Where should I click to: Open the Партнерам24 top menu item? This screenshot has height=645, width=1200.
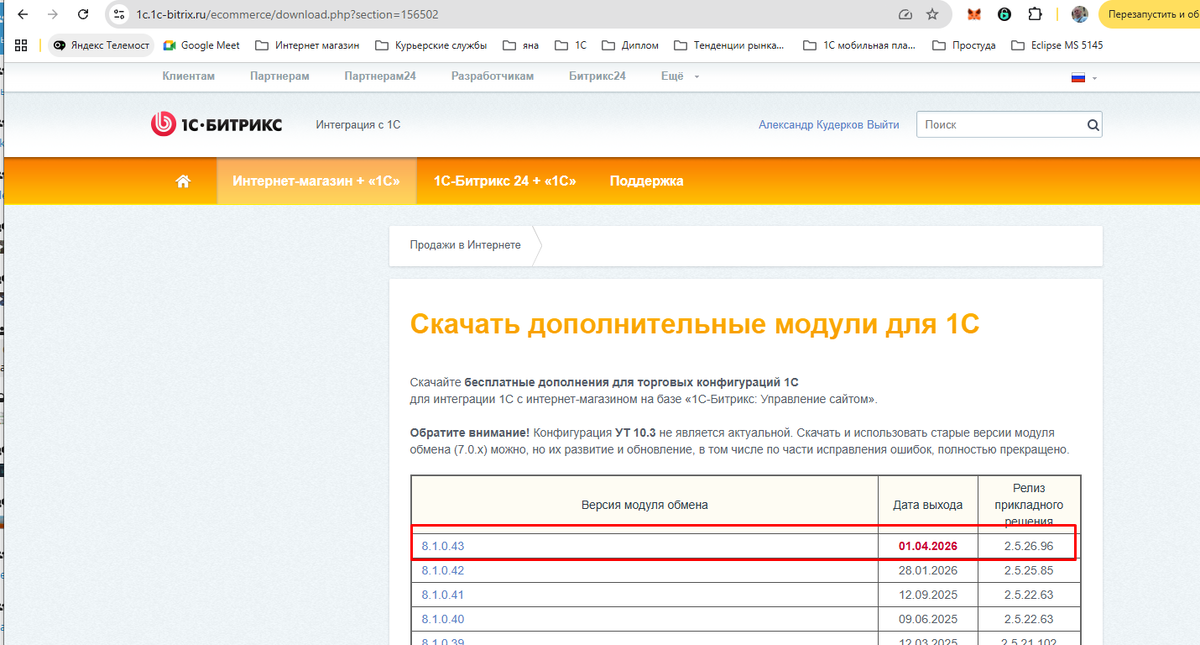click(380, 76)
